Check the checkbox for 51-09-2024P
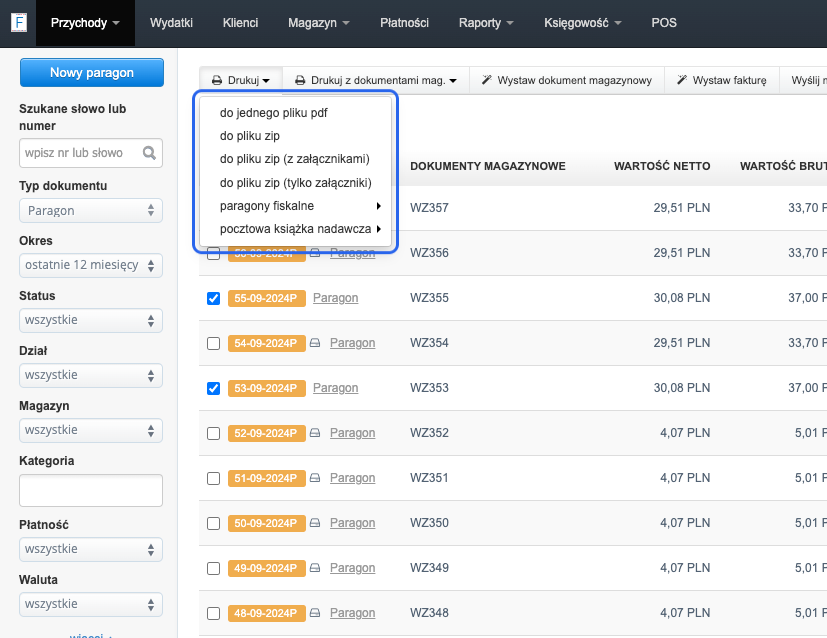The width and height of the screenshot is (827, 638). [213, 479]
